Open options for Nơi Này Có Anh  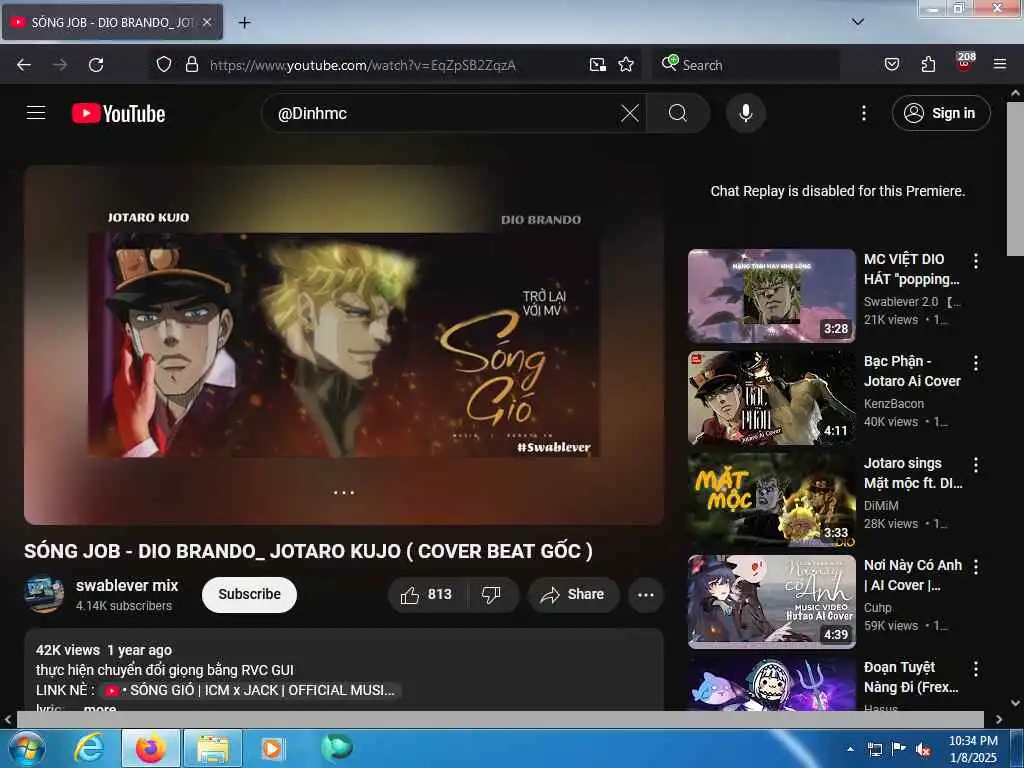[976, 567]
